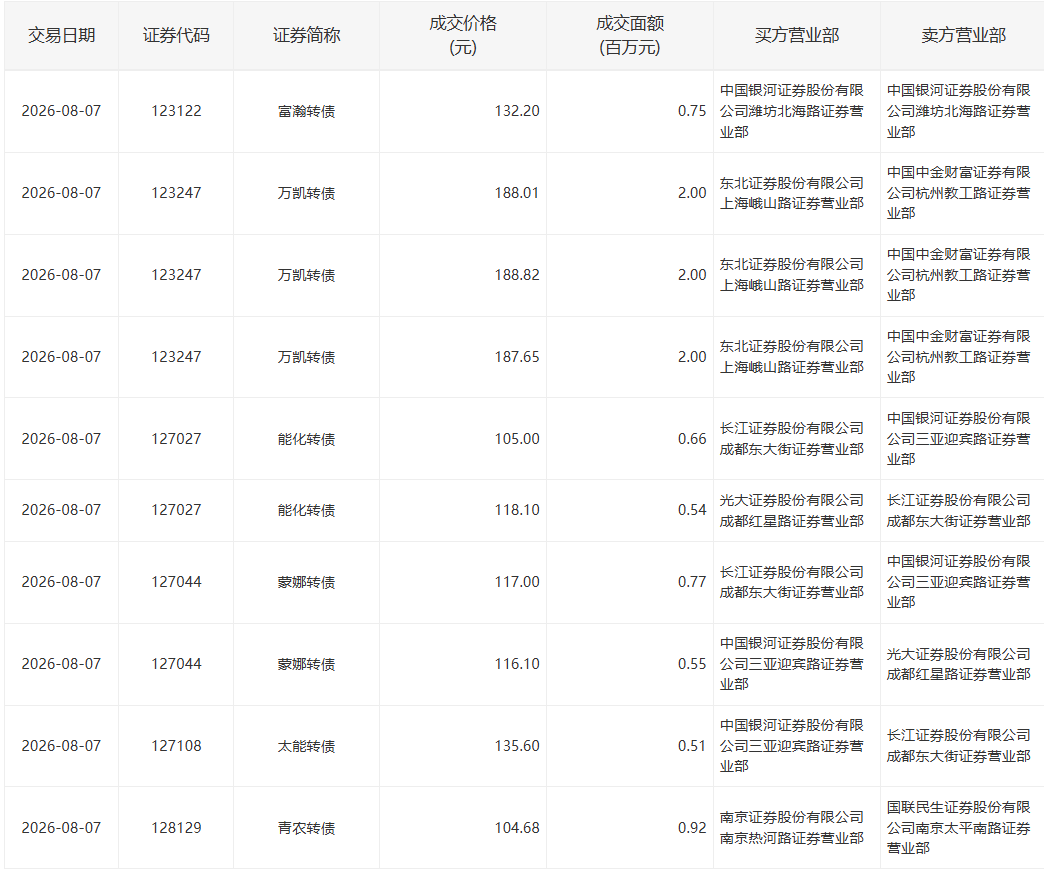This screenshot has width=1044, height=873.
Task: Click the 成交价格(元) column header
Action: (463, 35)
